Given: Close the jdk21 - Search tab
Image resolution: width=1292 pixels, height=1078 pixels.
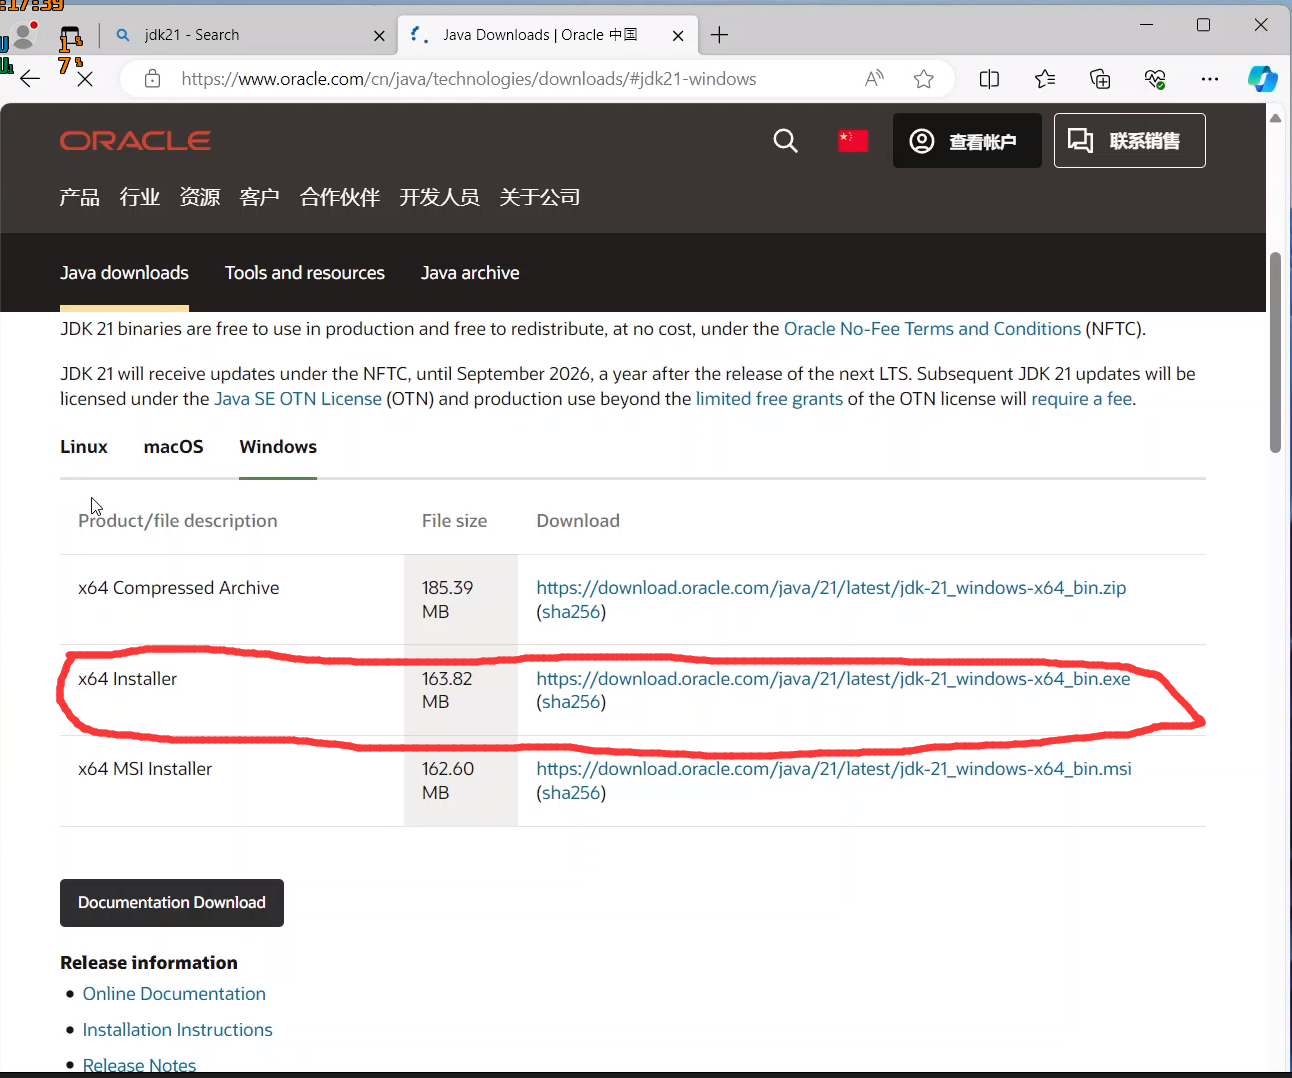Looking at the screenshot, I should click(x=379, y=35).
